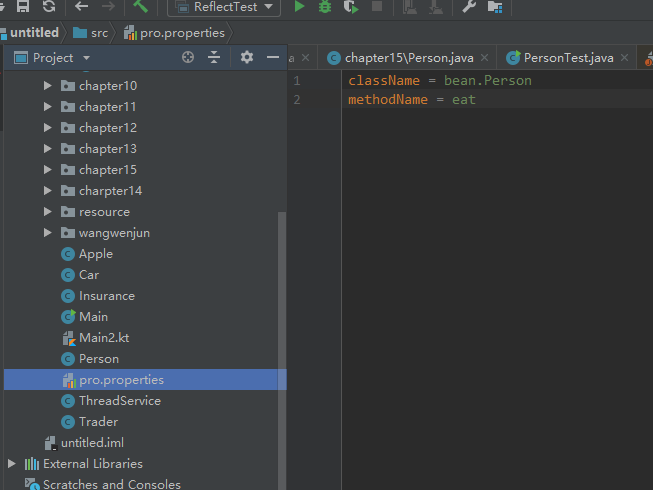Select the Person class in tree
The width and height of the screenshot is (653, 490).
click(99, 359)
